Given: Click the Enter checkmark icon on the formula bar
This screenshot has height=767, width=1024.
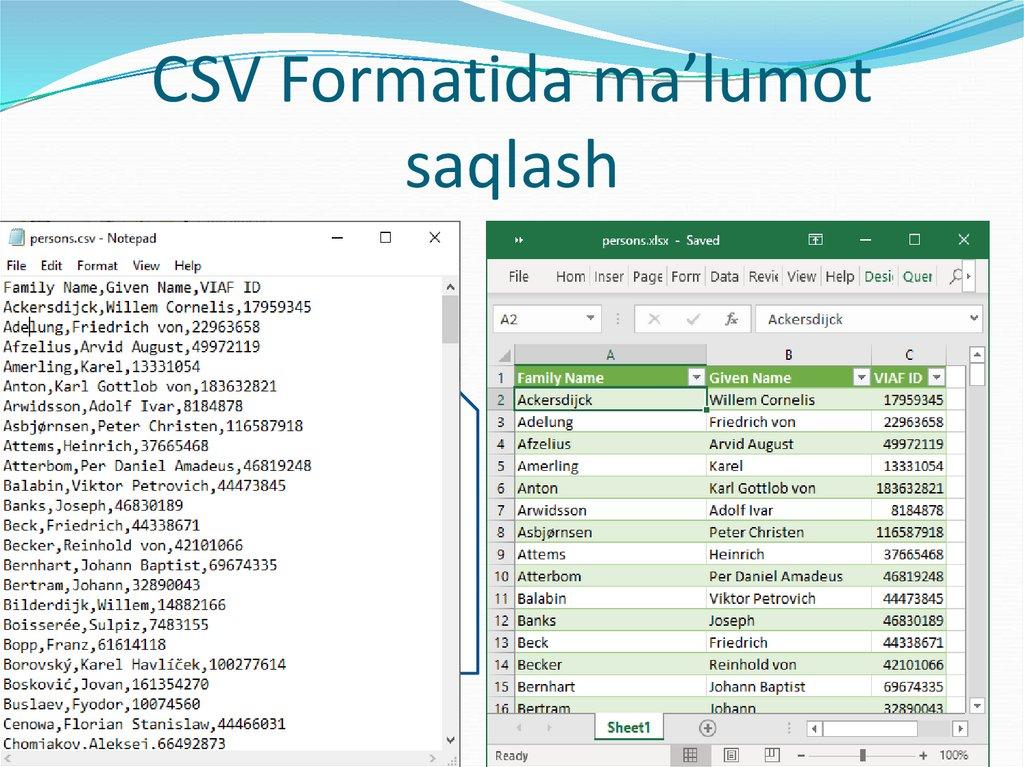Looking at the screenshot, I should [x=690, y=318].
